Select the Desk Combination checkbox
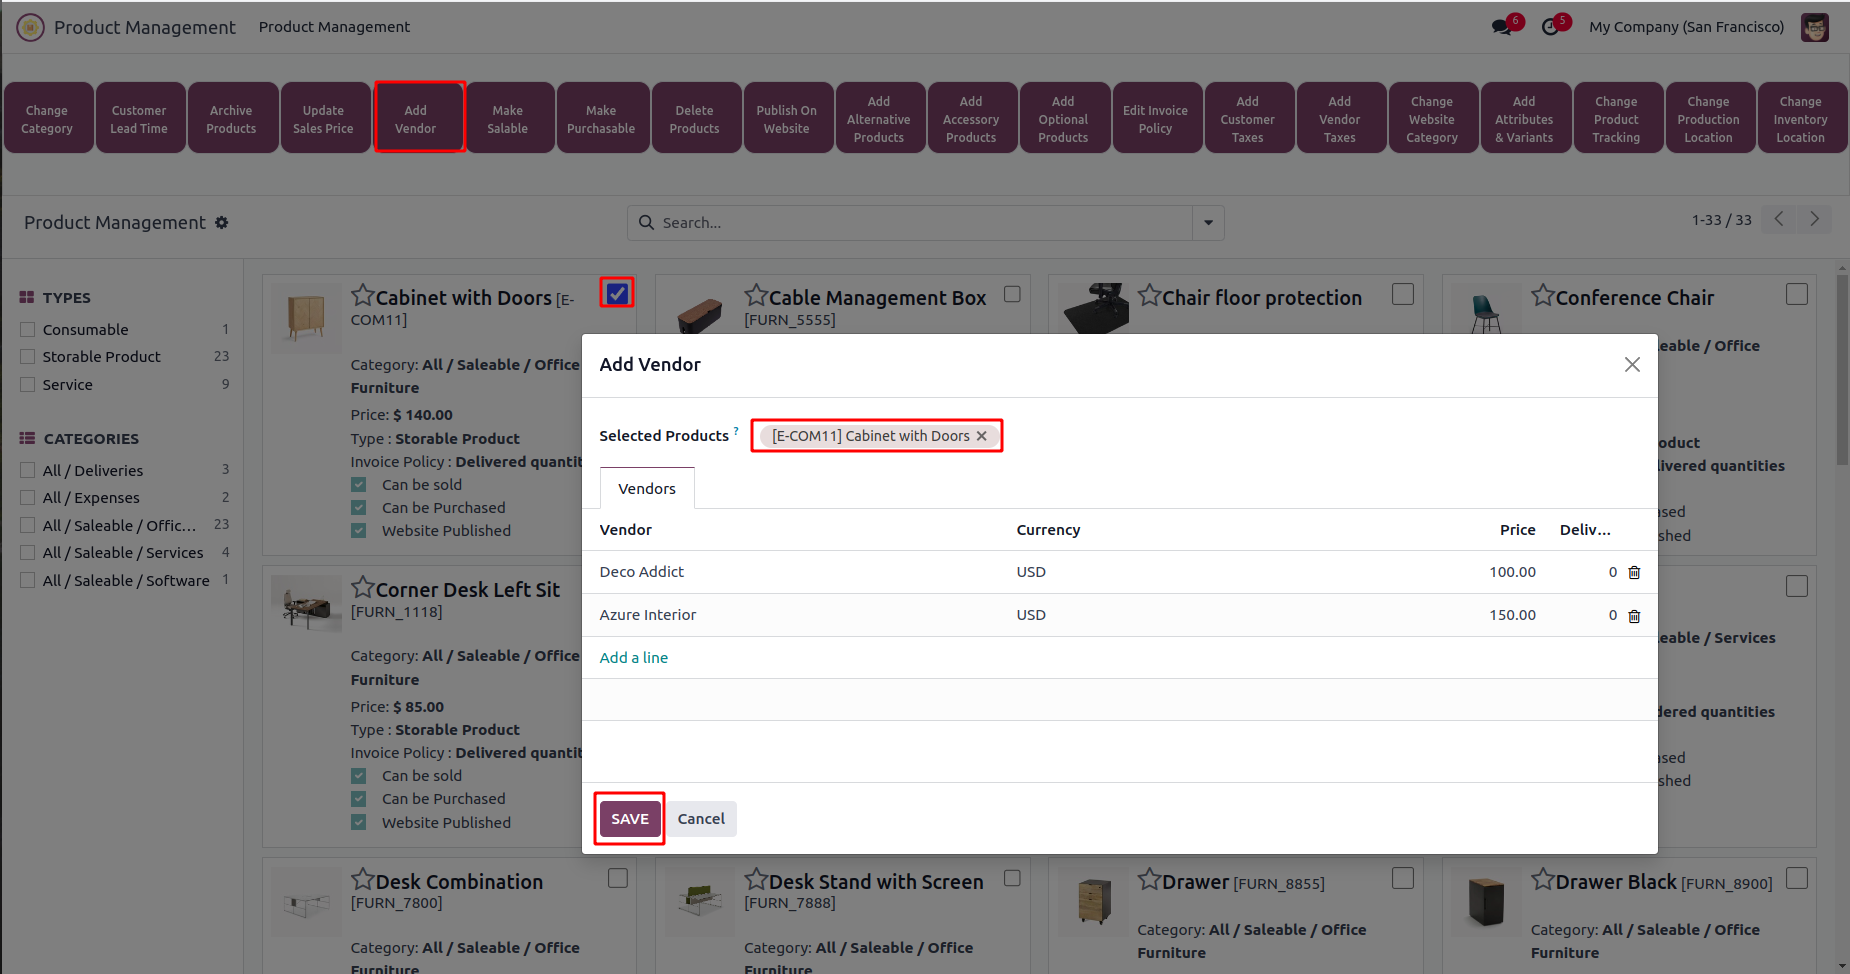 (x=618, y=878)
